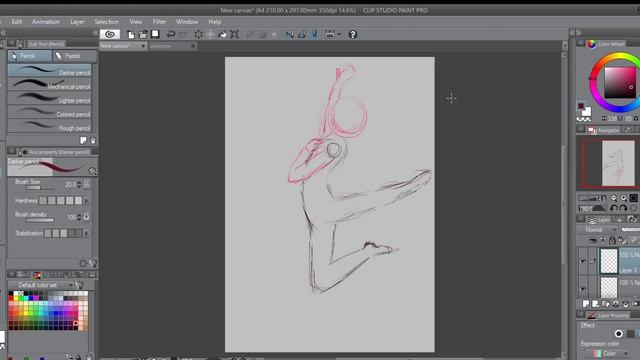The height and width of the screenshot is (360, 640).
Task: Click the main drawing color swatch
Action: (581, 106)
